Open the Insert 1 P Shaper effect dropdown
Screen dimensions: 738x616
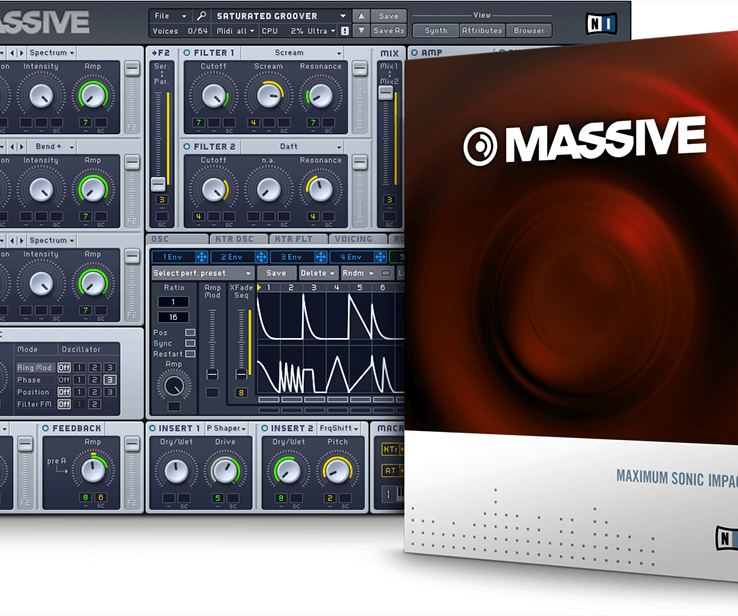click(x=226, y=428)
